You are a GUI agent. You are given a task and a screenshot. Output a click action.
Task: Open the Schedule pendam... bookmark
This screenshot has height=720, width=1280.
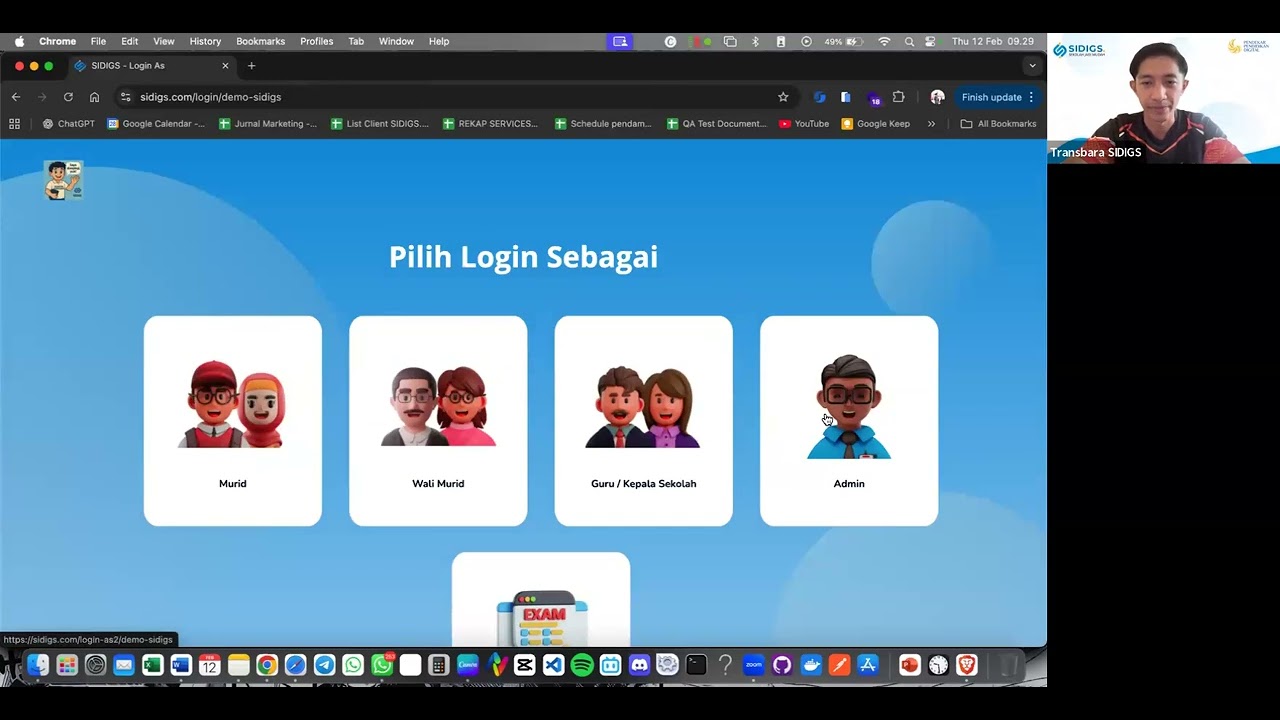tap(603, 124)
